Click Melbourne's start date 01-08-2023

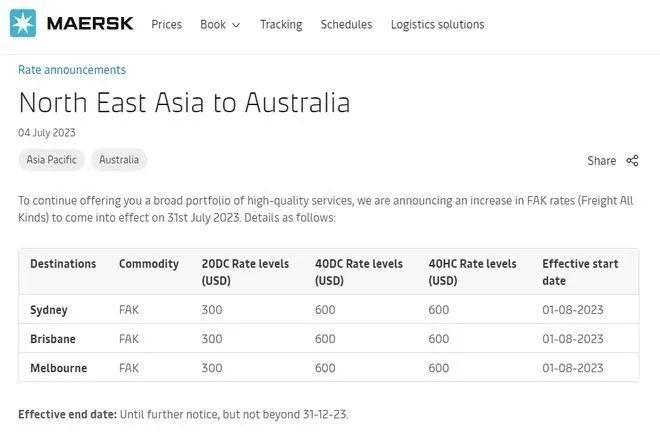[x=573, y=368]
